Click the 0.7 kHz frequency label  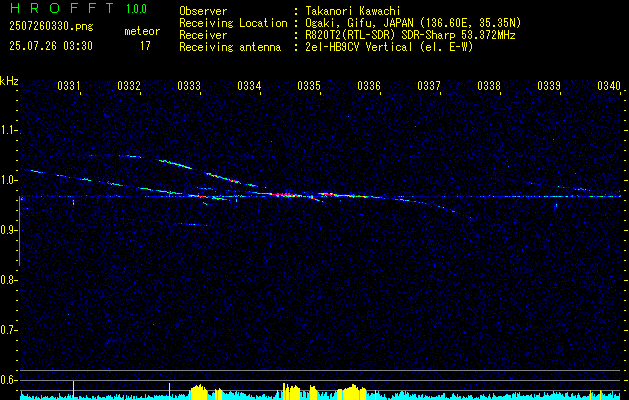click(x=8, y=330)
